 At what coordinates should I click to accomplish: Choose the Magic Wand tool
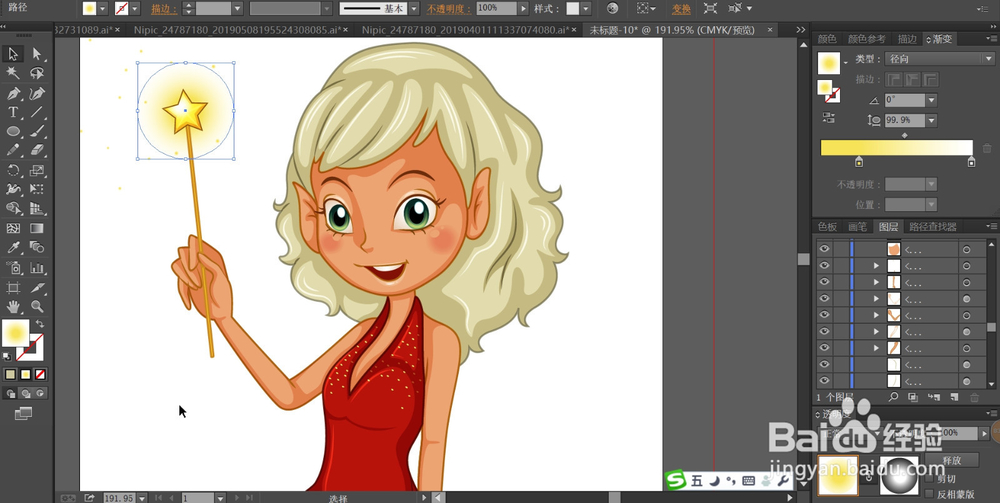tap(13, 73)
